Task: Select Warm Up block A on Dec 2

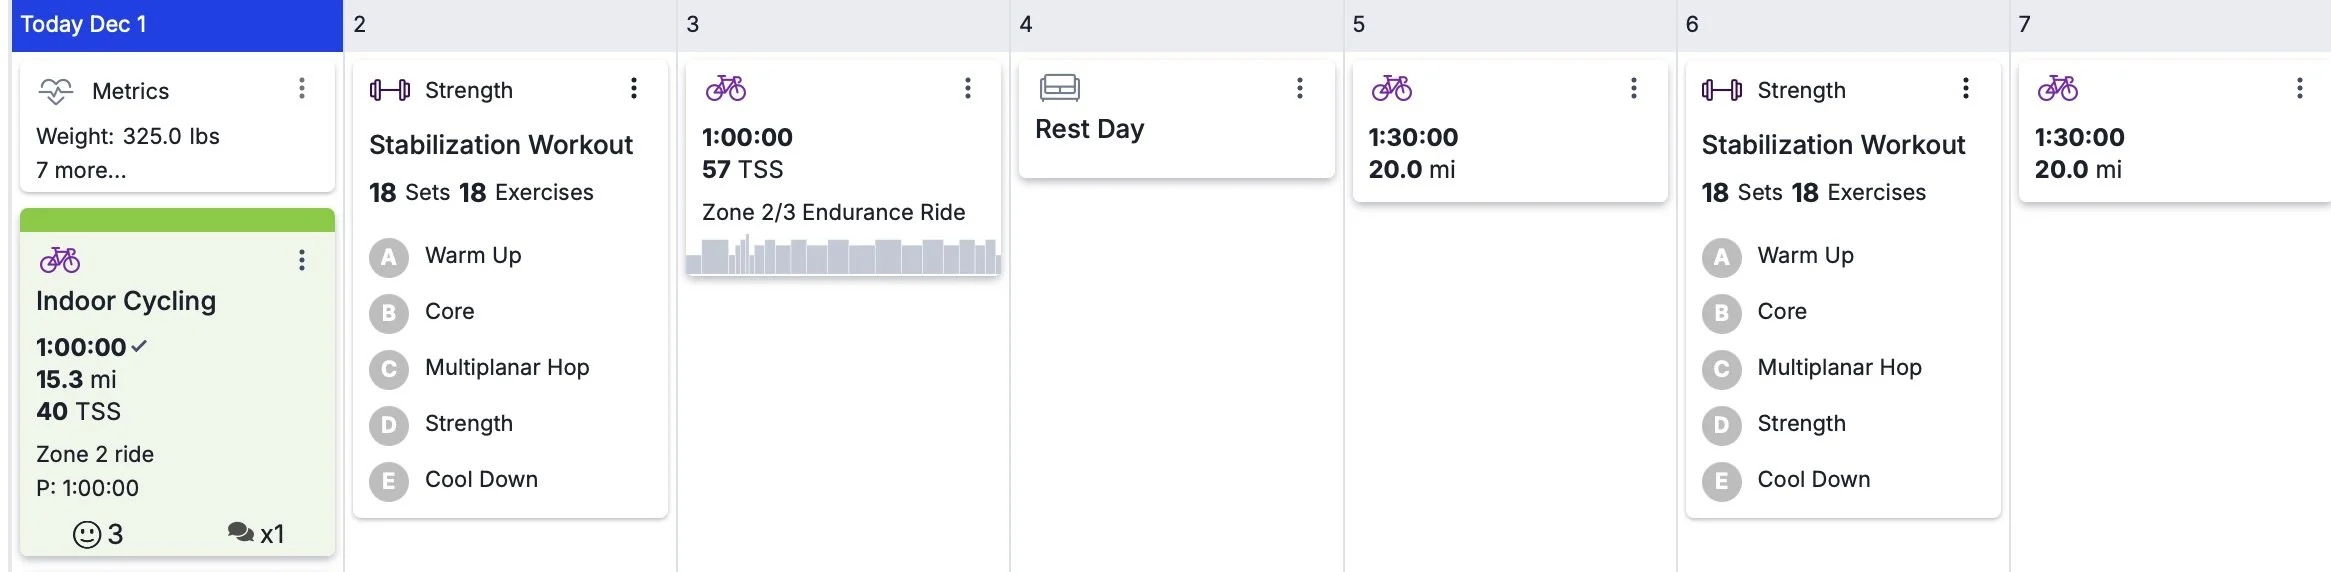Action: pyautogui.click(x=389, y=257)
